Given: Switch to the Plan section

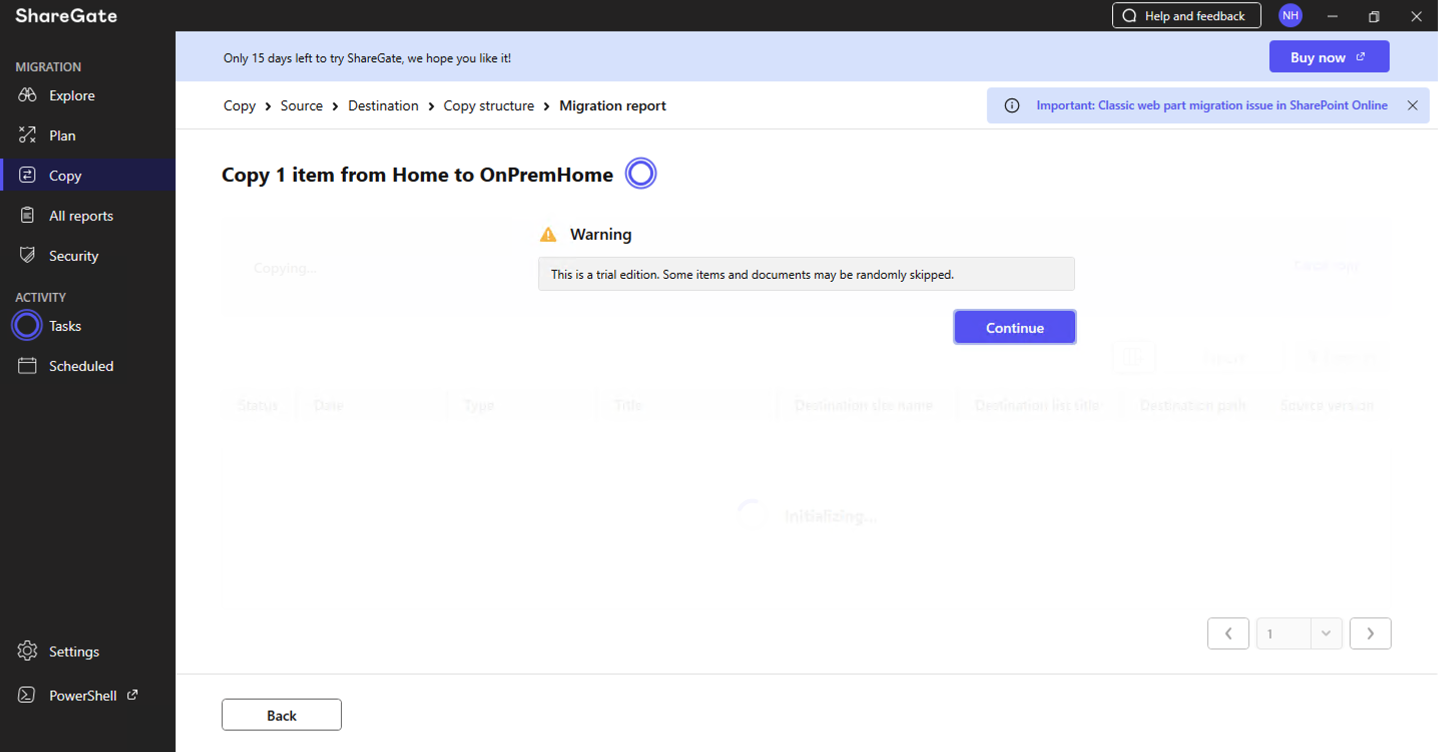Looking at the screenshot, I should pyautogui.click(x=62, y=136).
